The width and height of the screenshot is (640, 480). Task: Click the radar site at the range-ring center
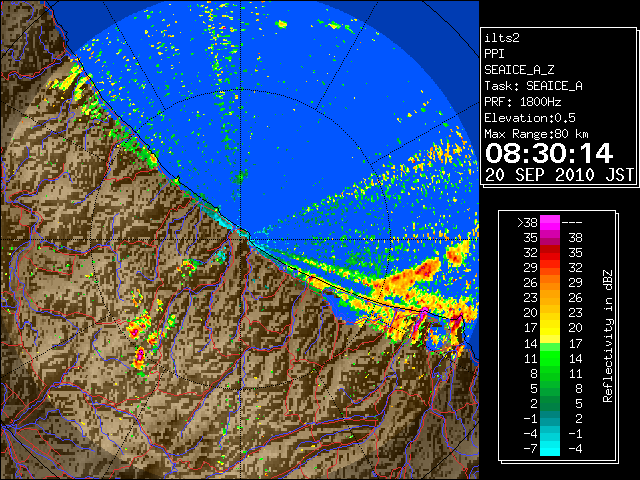point(241,239)
